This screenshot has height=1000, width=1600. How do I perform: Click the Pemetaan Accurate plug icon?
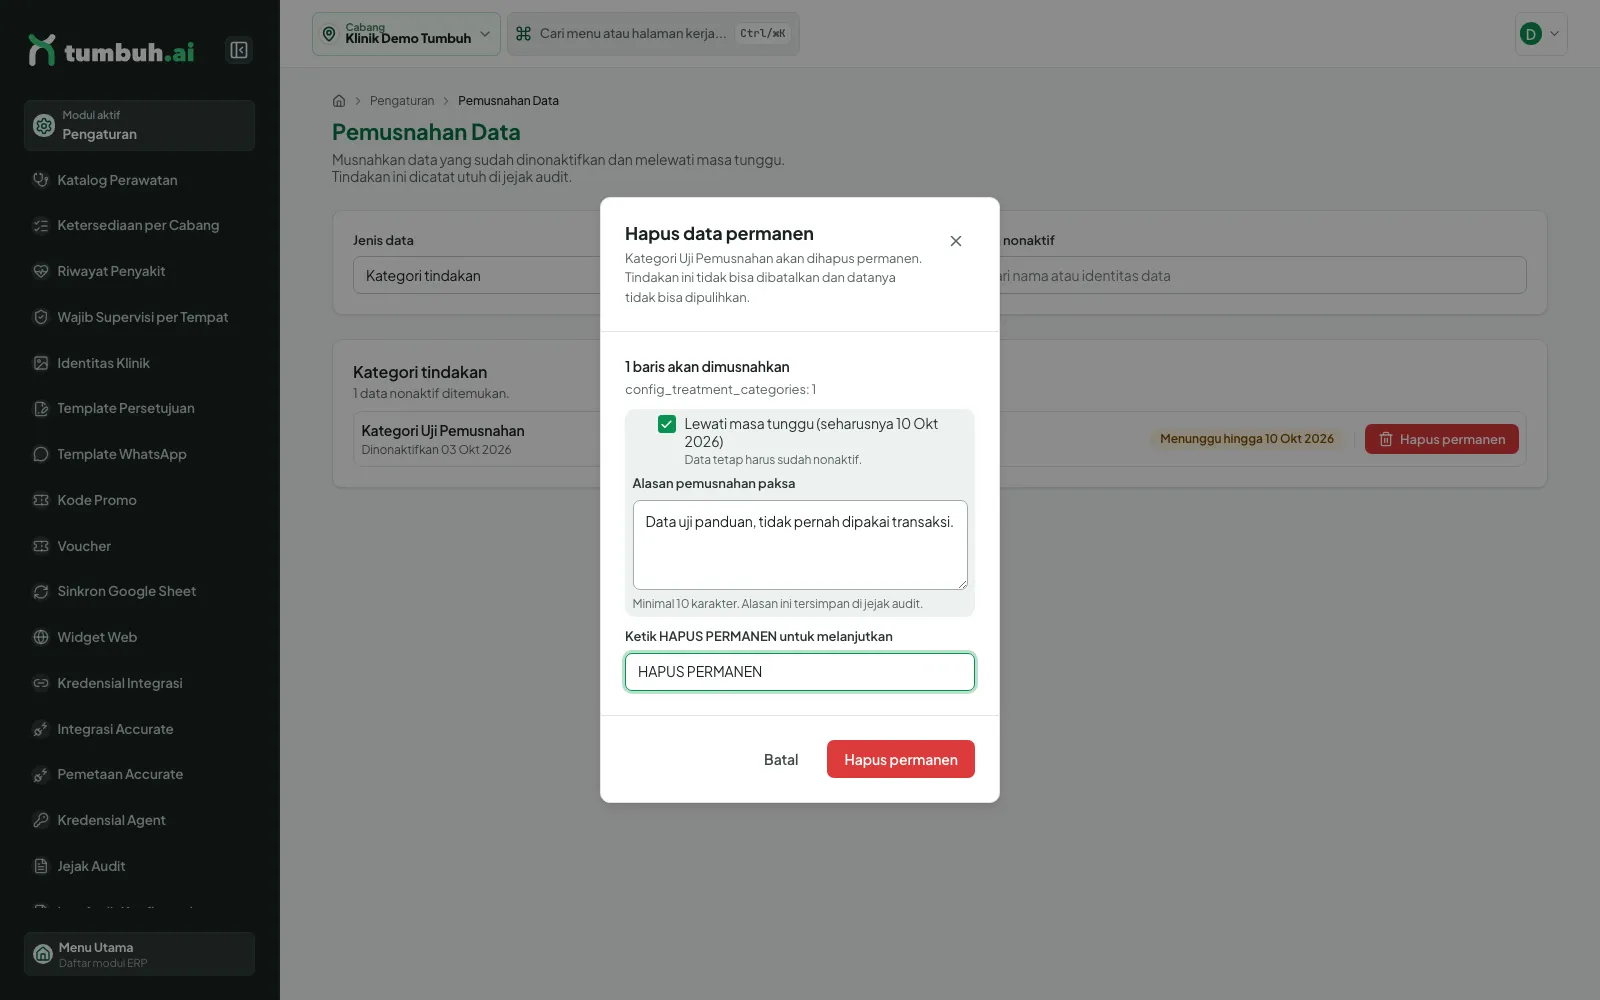pos(41,774)
